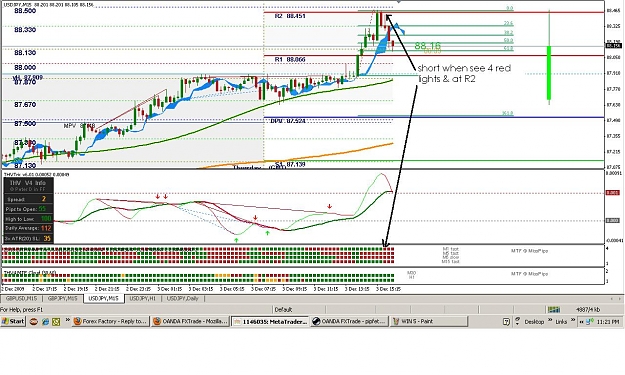
Task: Click the DPV 87.524 pivot label
Action: [x=288, y=121]
